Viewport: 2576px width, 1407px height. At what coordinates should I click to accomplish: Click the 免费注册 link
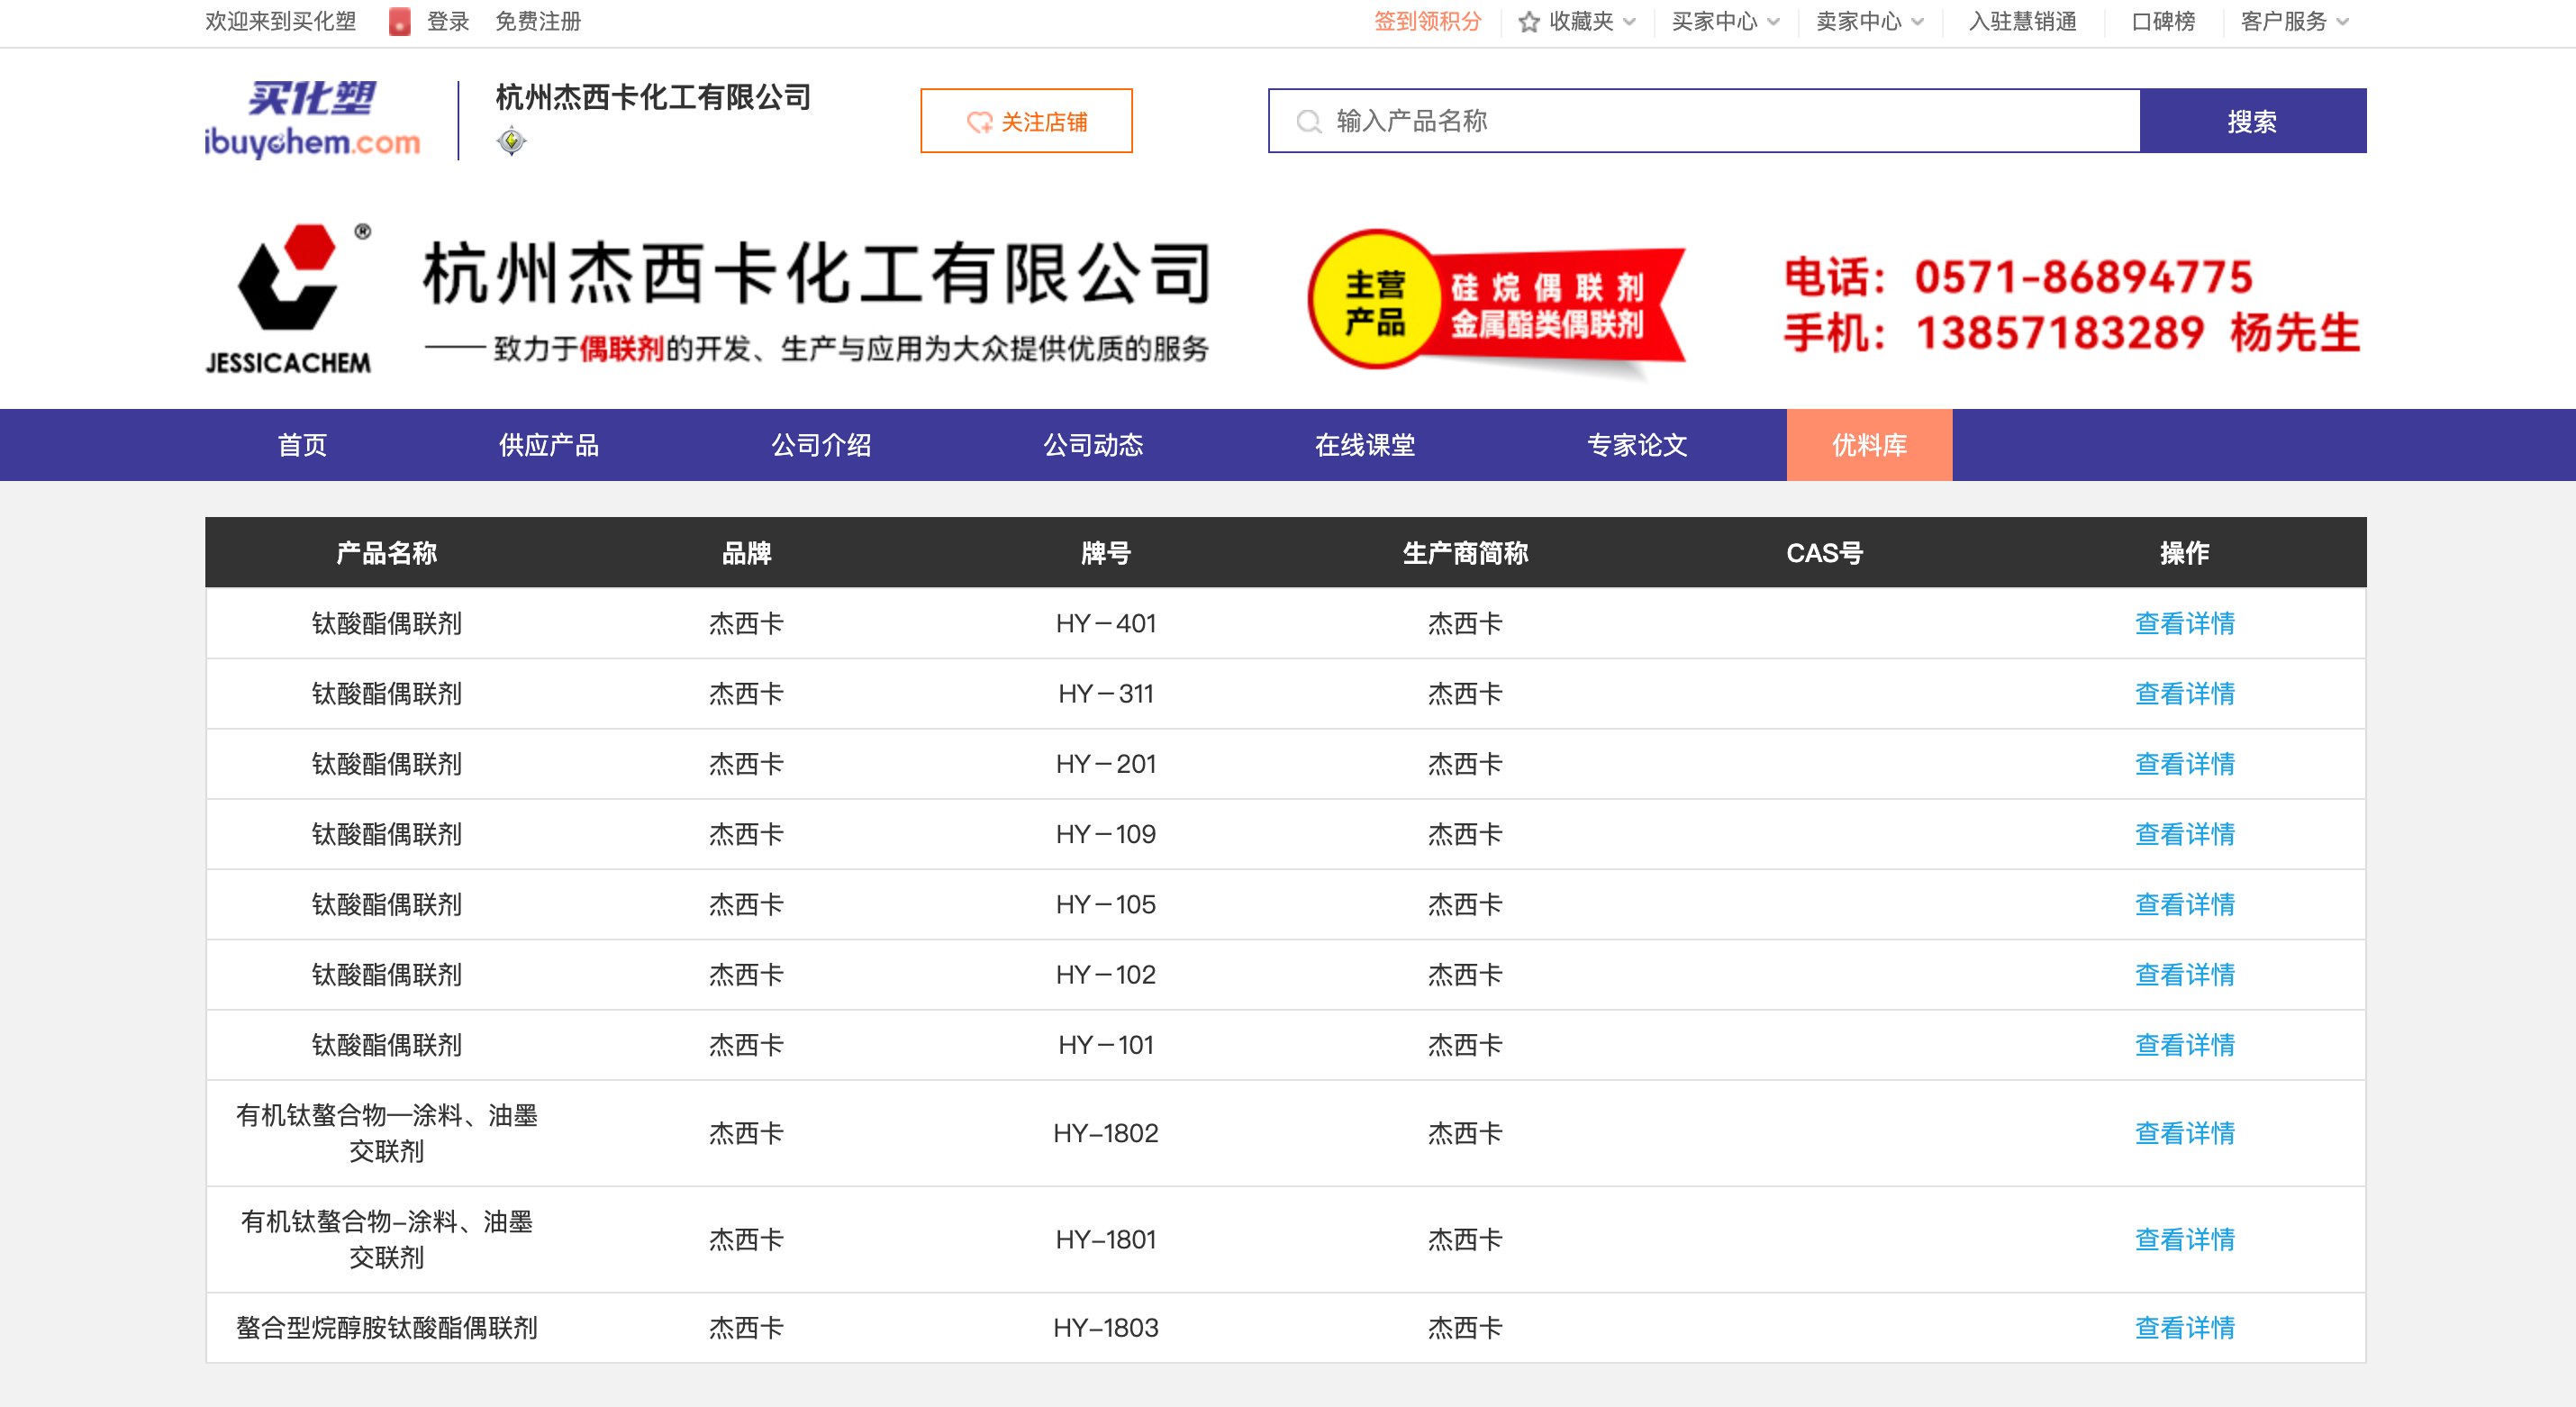538,21
